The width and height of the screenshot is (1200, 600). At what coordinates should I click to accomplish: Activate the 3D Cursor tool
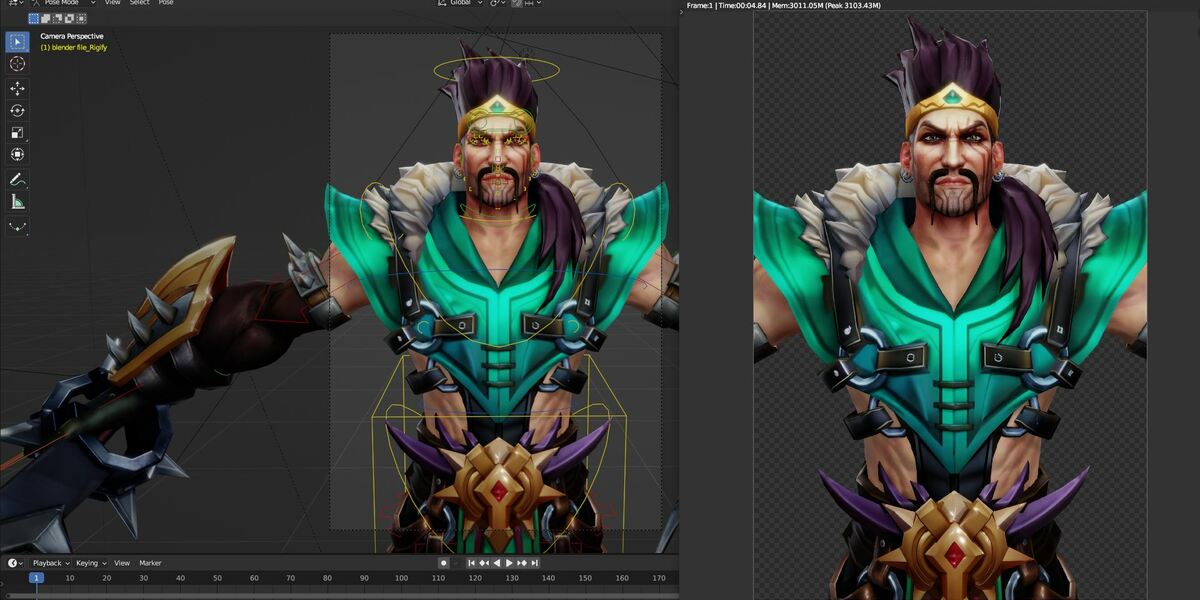click(x=17, y=64)
